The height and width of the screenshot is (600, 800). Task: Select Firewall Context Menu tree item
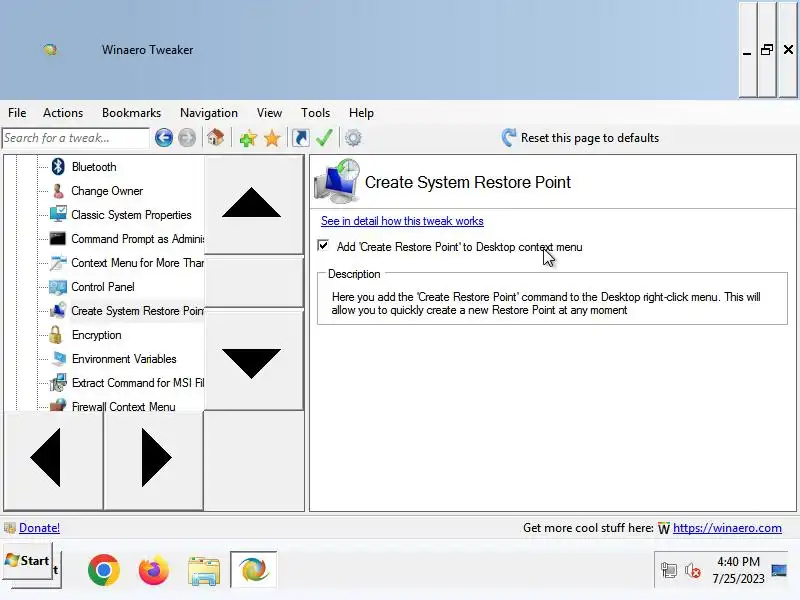(x=123, y=407)
